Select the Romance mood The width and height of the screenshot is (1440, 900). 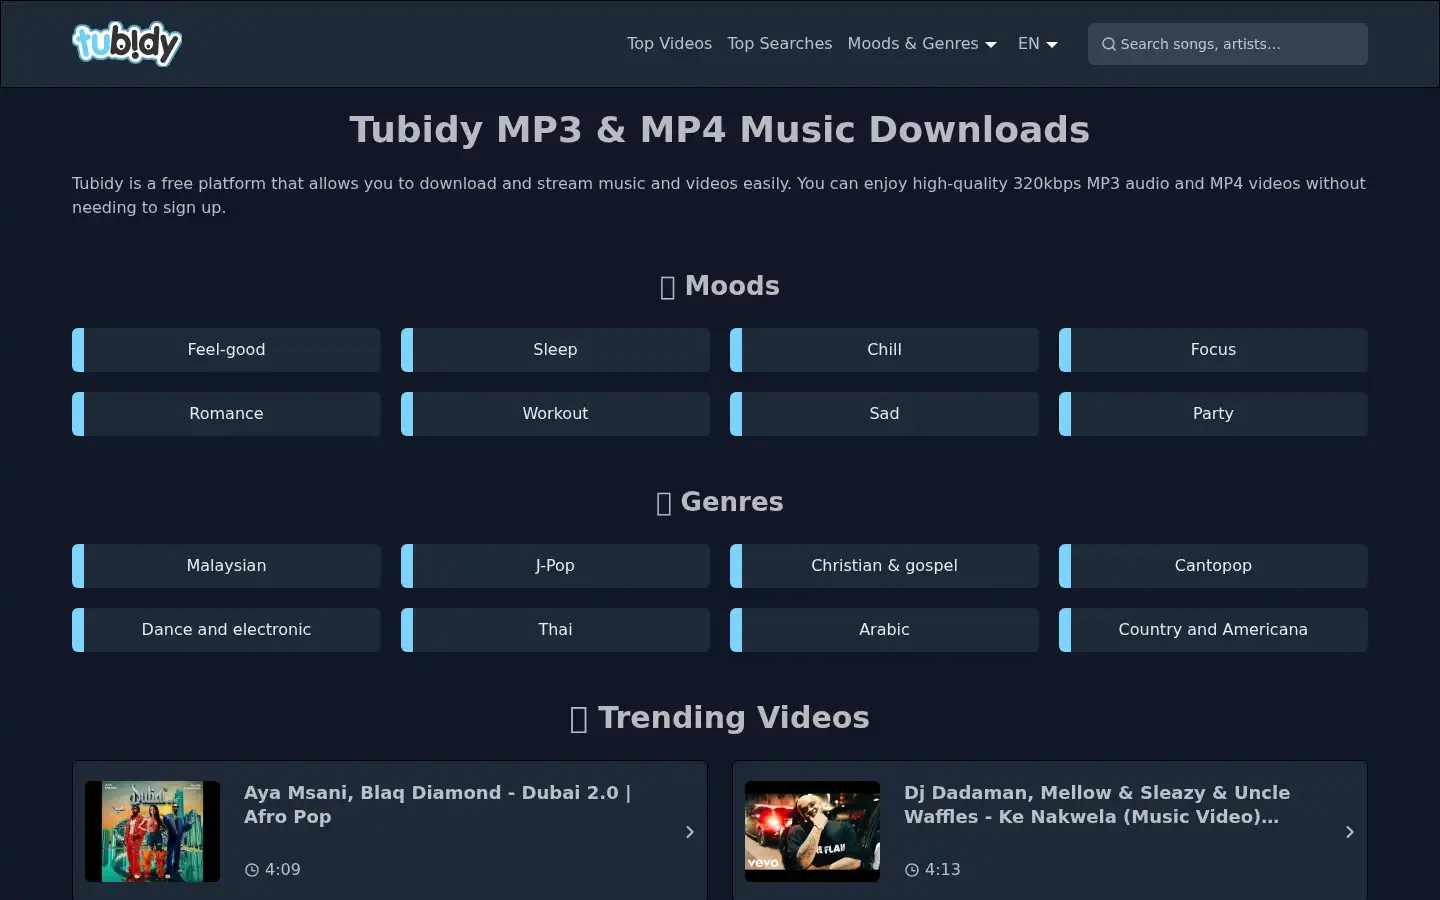(x=226, y=414)
